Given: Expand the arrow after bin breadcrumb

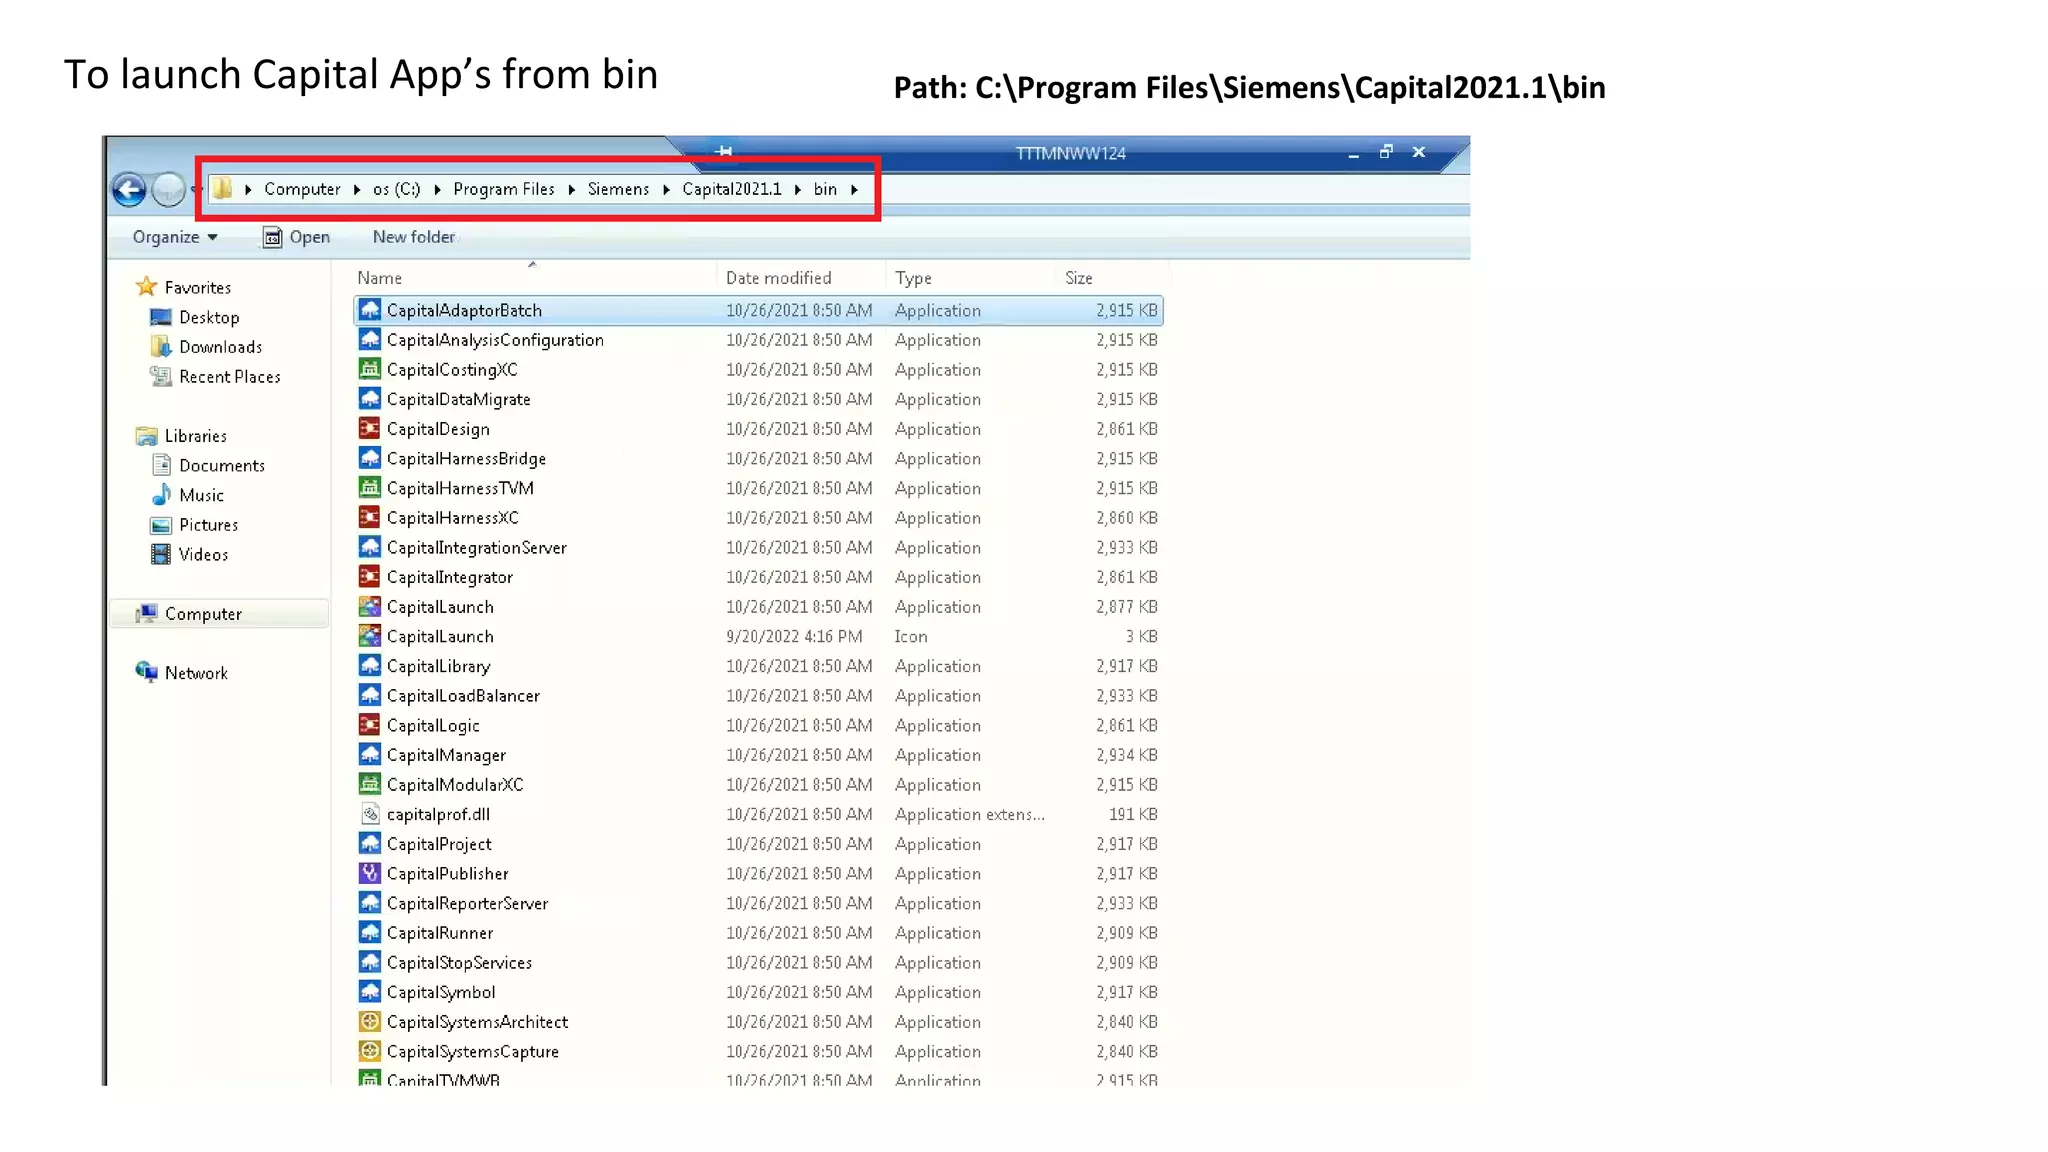Looking at the screenshot, I should click(854, 189).
